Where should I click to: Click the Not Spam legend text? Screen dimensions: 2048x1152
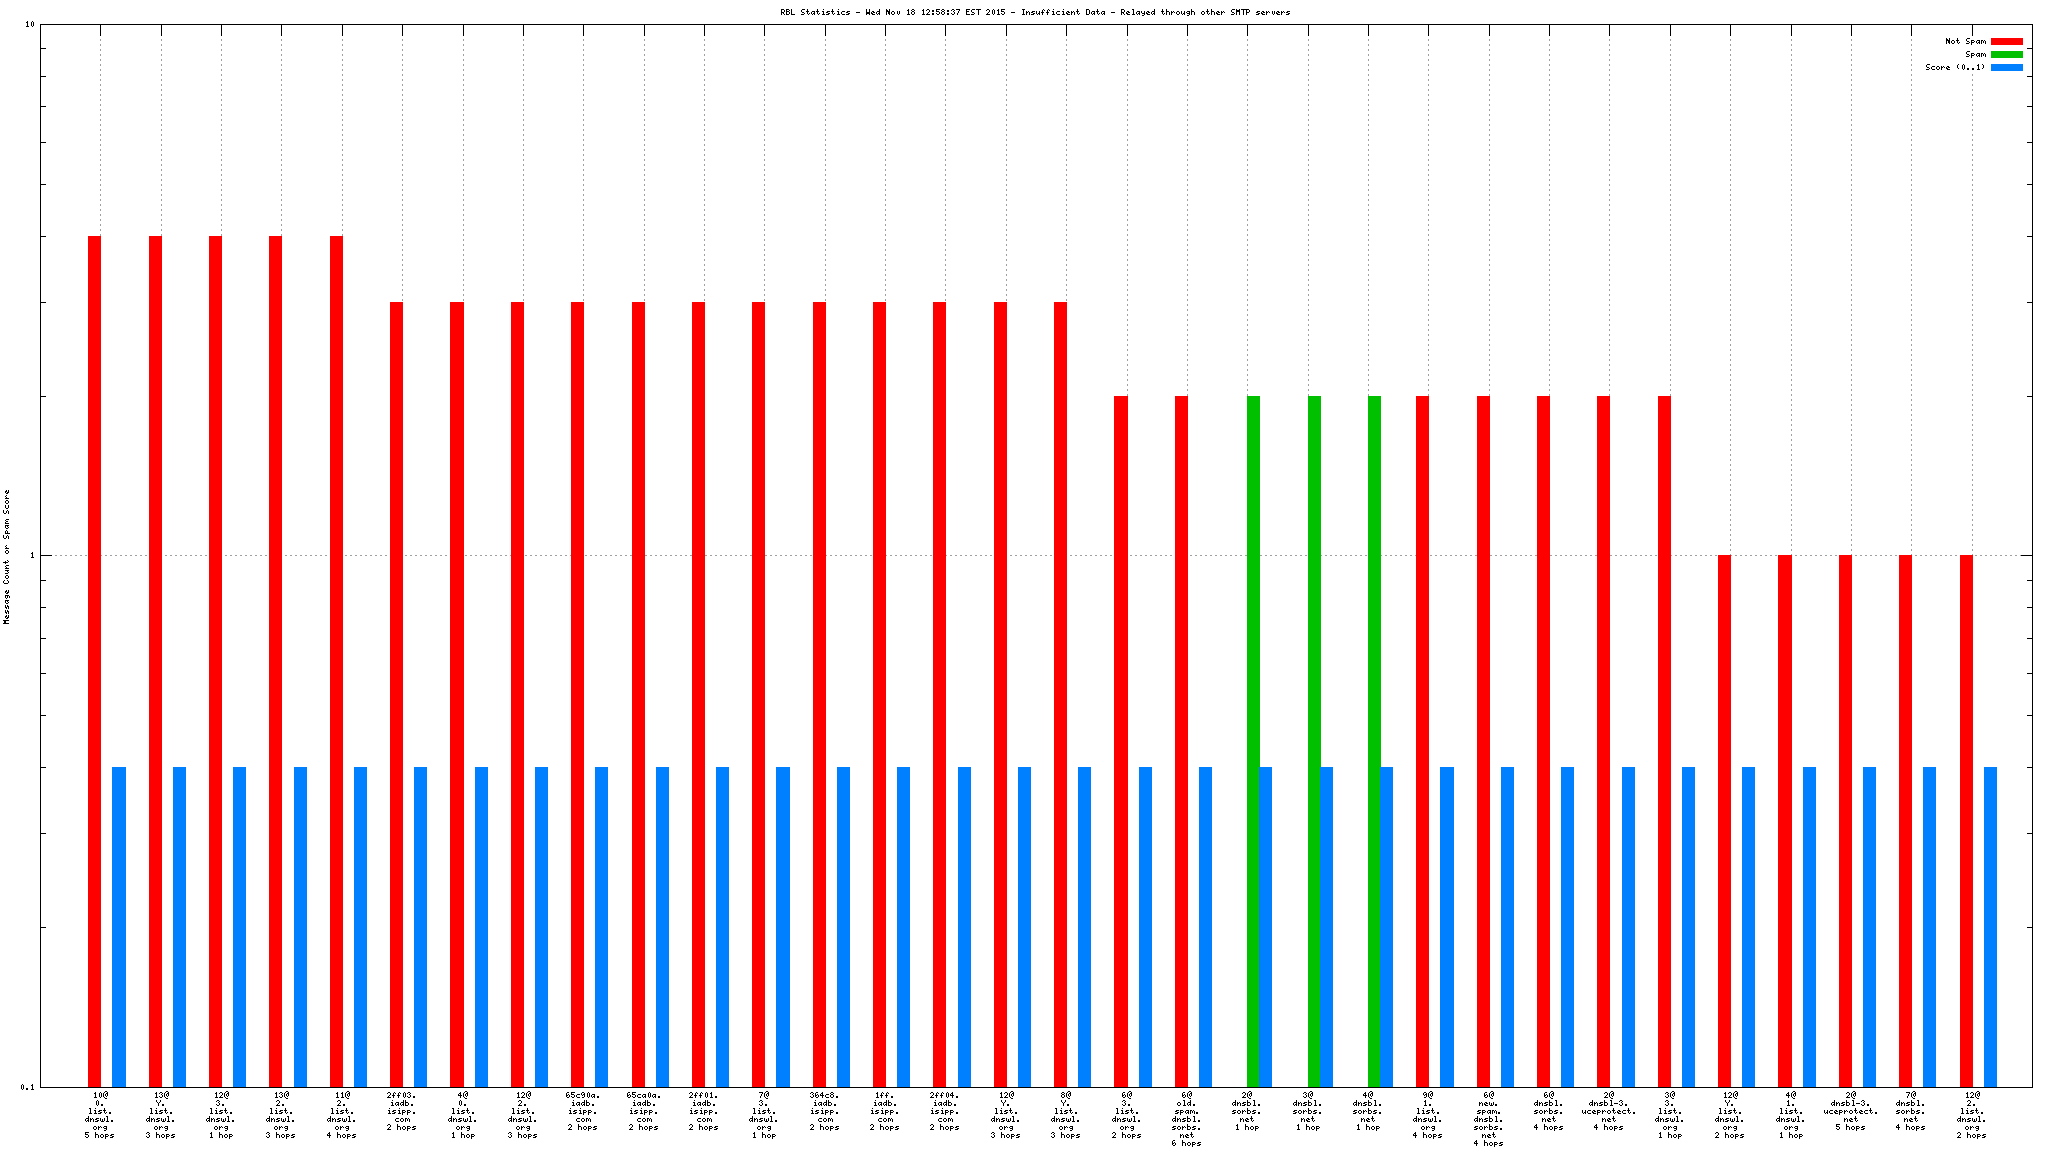[x=1965, y=41]
